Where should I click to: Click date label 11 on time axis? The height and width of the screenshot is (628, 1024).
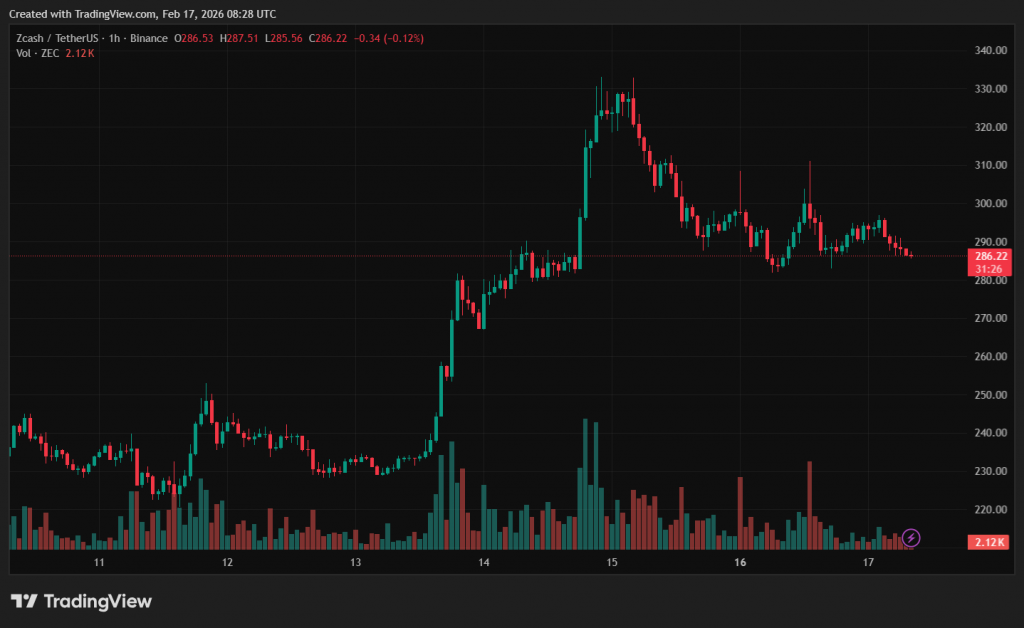pos(99,563)
